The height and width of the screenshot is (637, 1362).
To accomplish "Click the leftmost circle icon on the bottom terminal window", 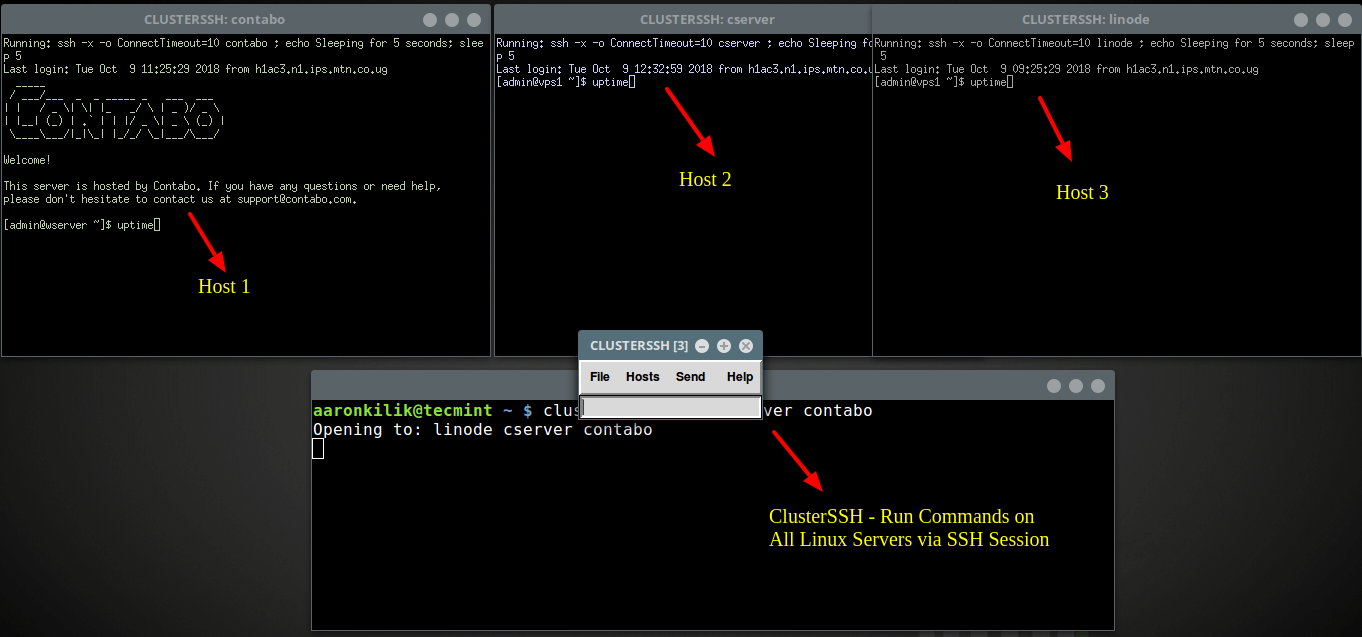I will pyautogui.click(x=1054, y=384).
